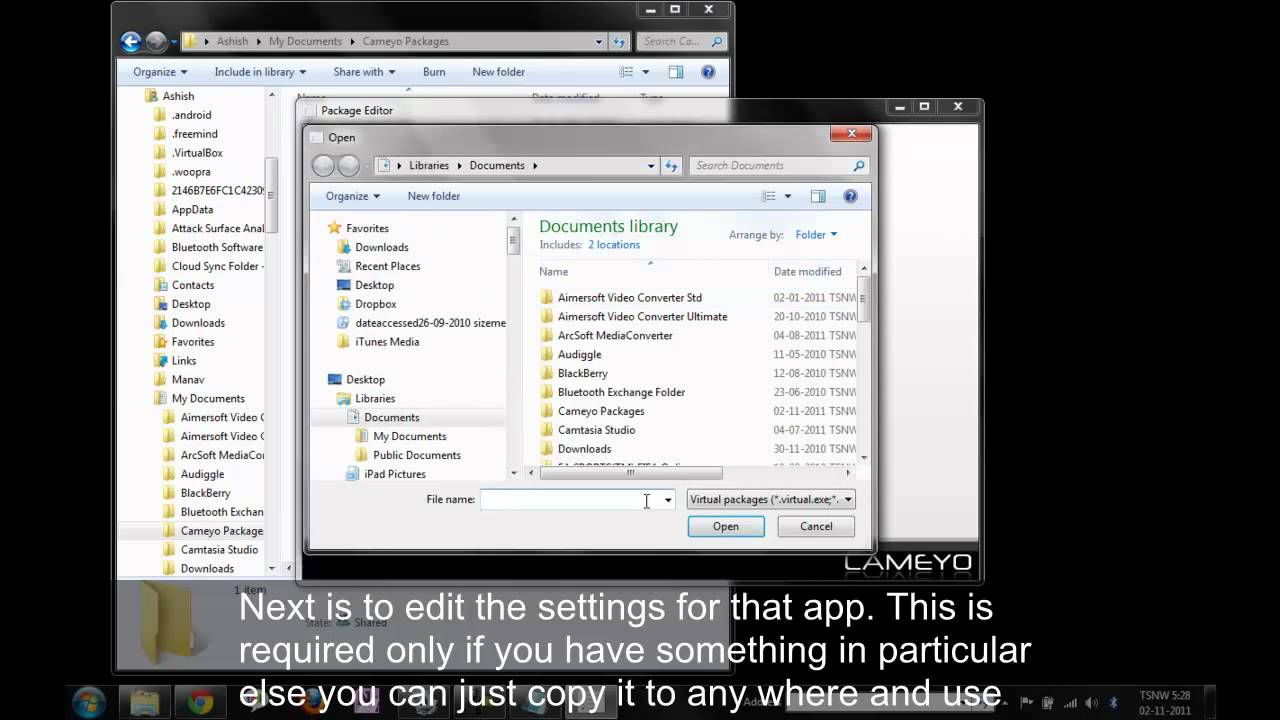Open the Organize menu in the Explorer window

160,72
